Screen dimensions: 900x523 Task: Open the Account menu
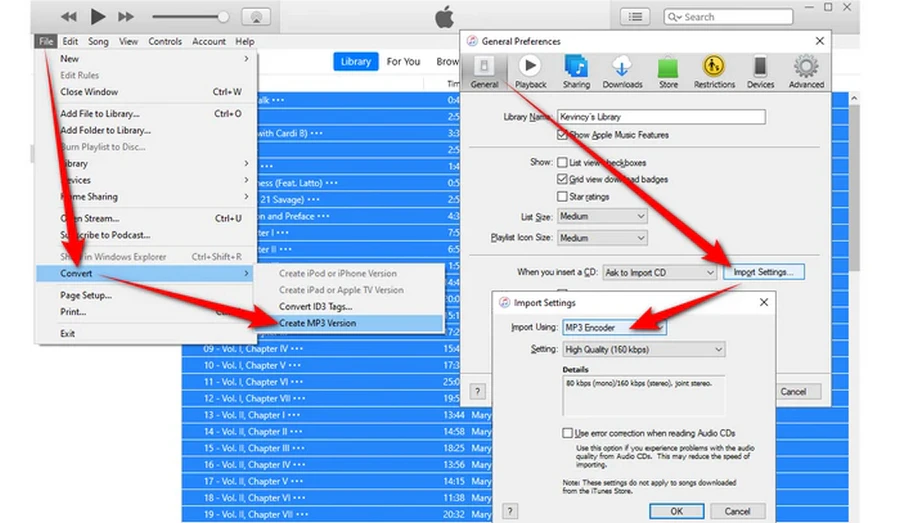tap(209, 41)
